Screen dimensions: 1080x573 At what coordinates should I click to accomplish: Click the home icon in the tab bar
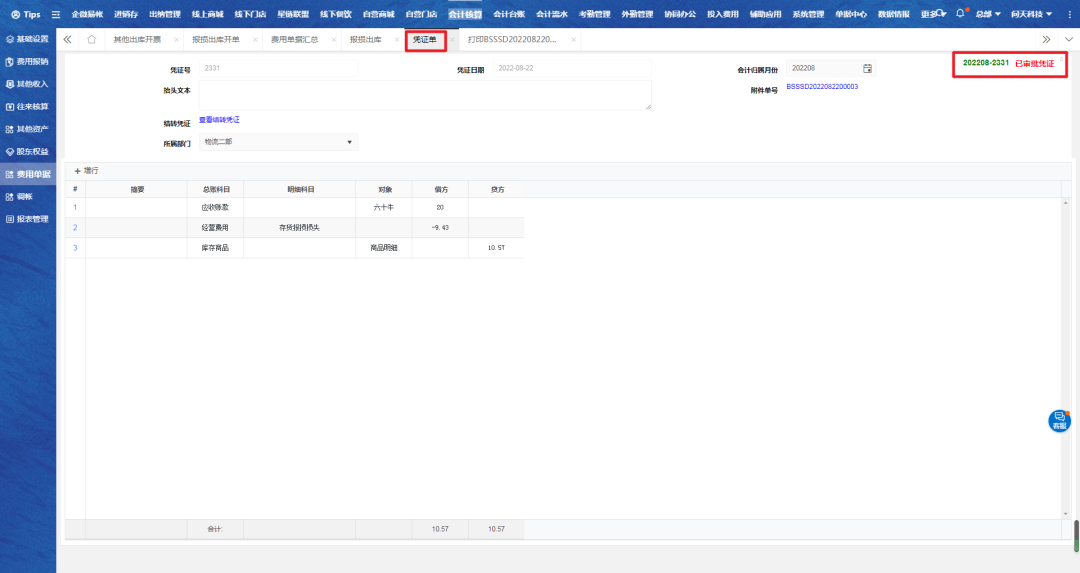point(92,40)
